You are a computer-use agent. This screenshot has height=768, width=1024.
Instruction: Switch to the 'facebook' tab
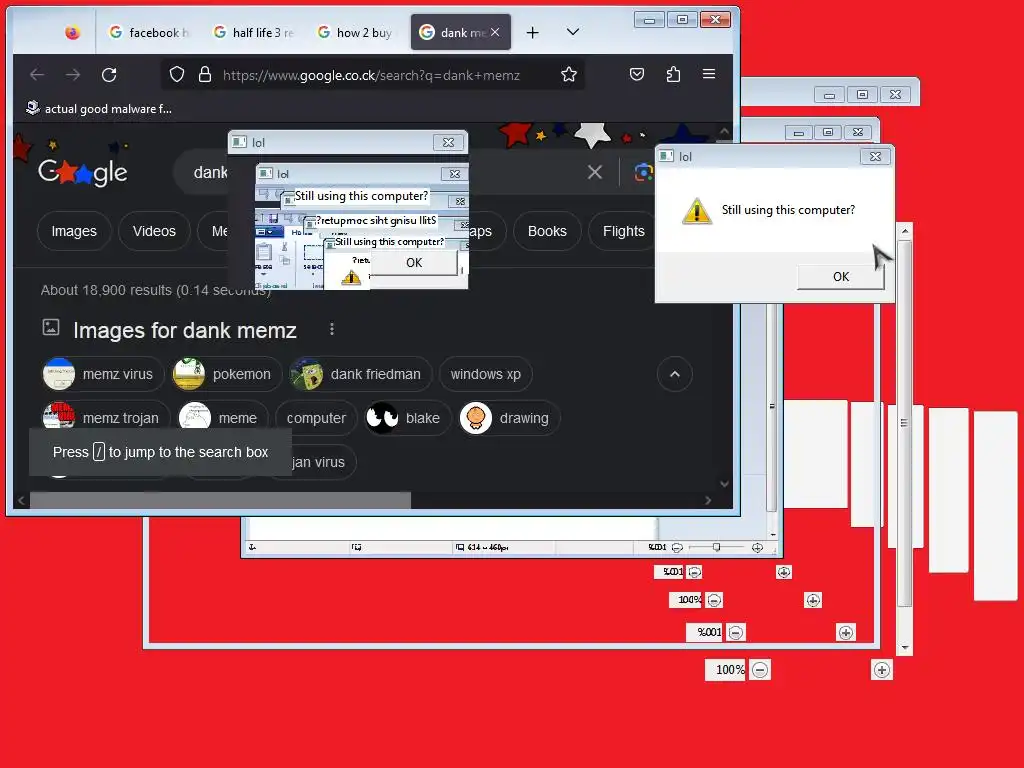(149, 32)
